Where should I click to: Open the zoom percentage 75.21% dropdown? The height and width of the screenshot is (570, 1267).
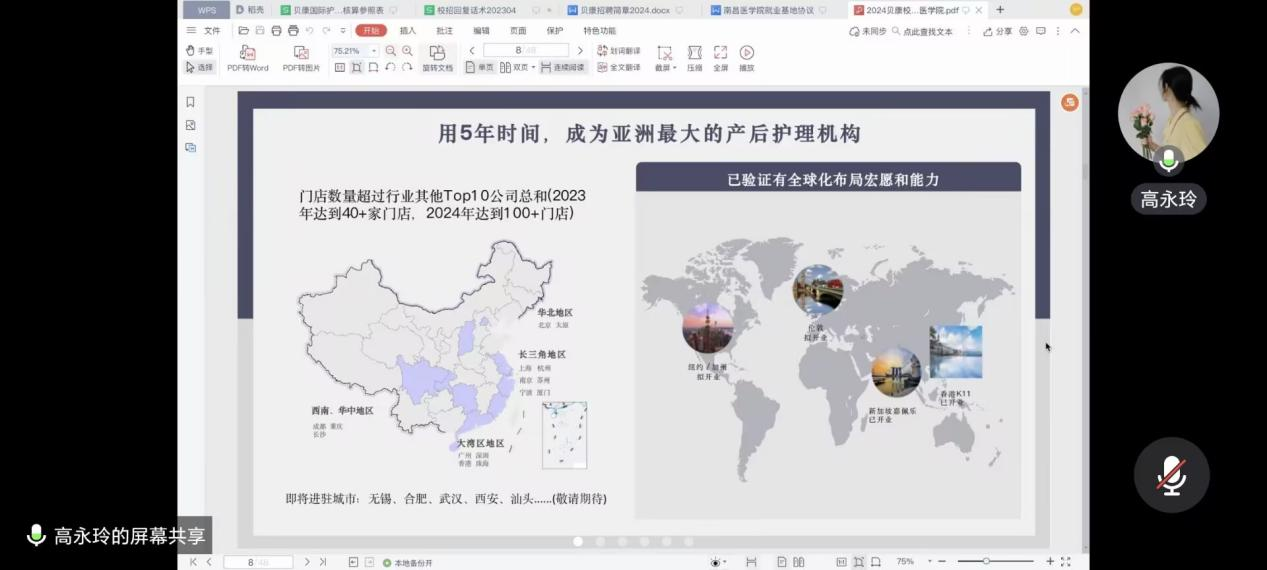[374, 51]
